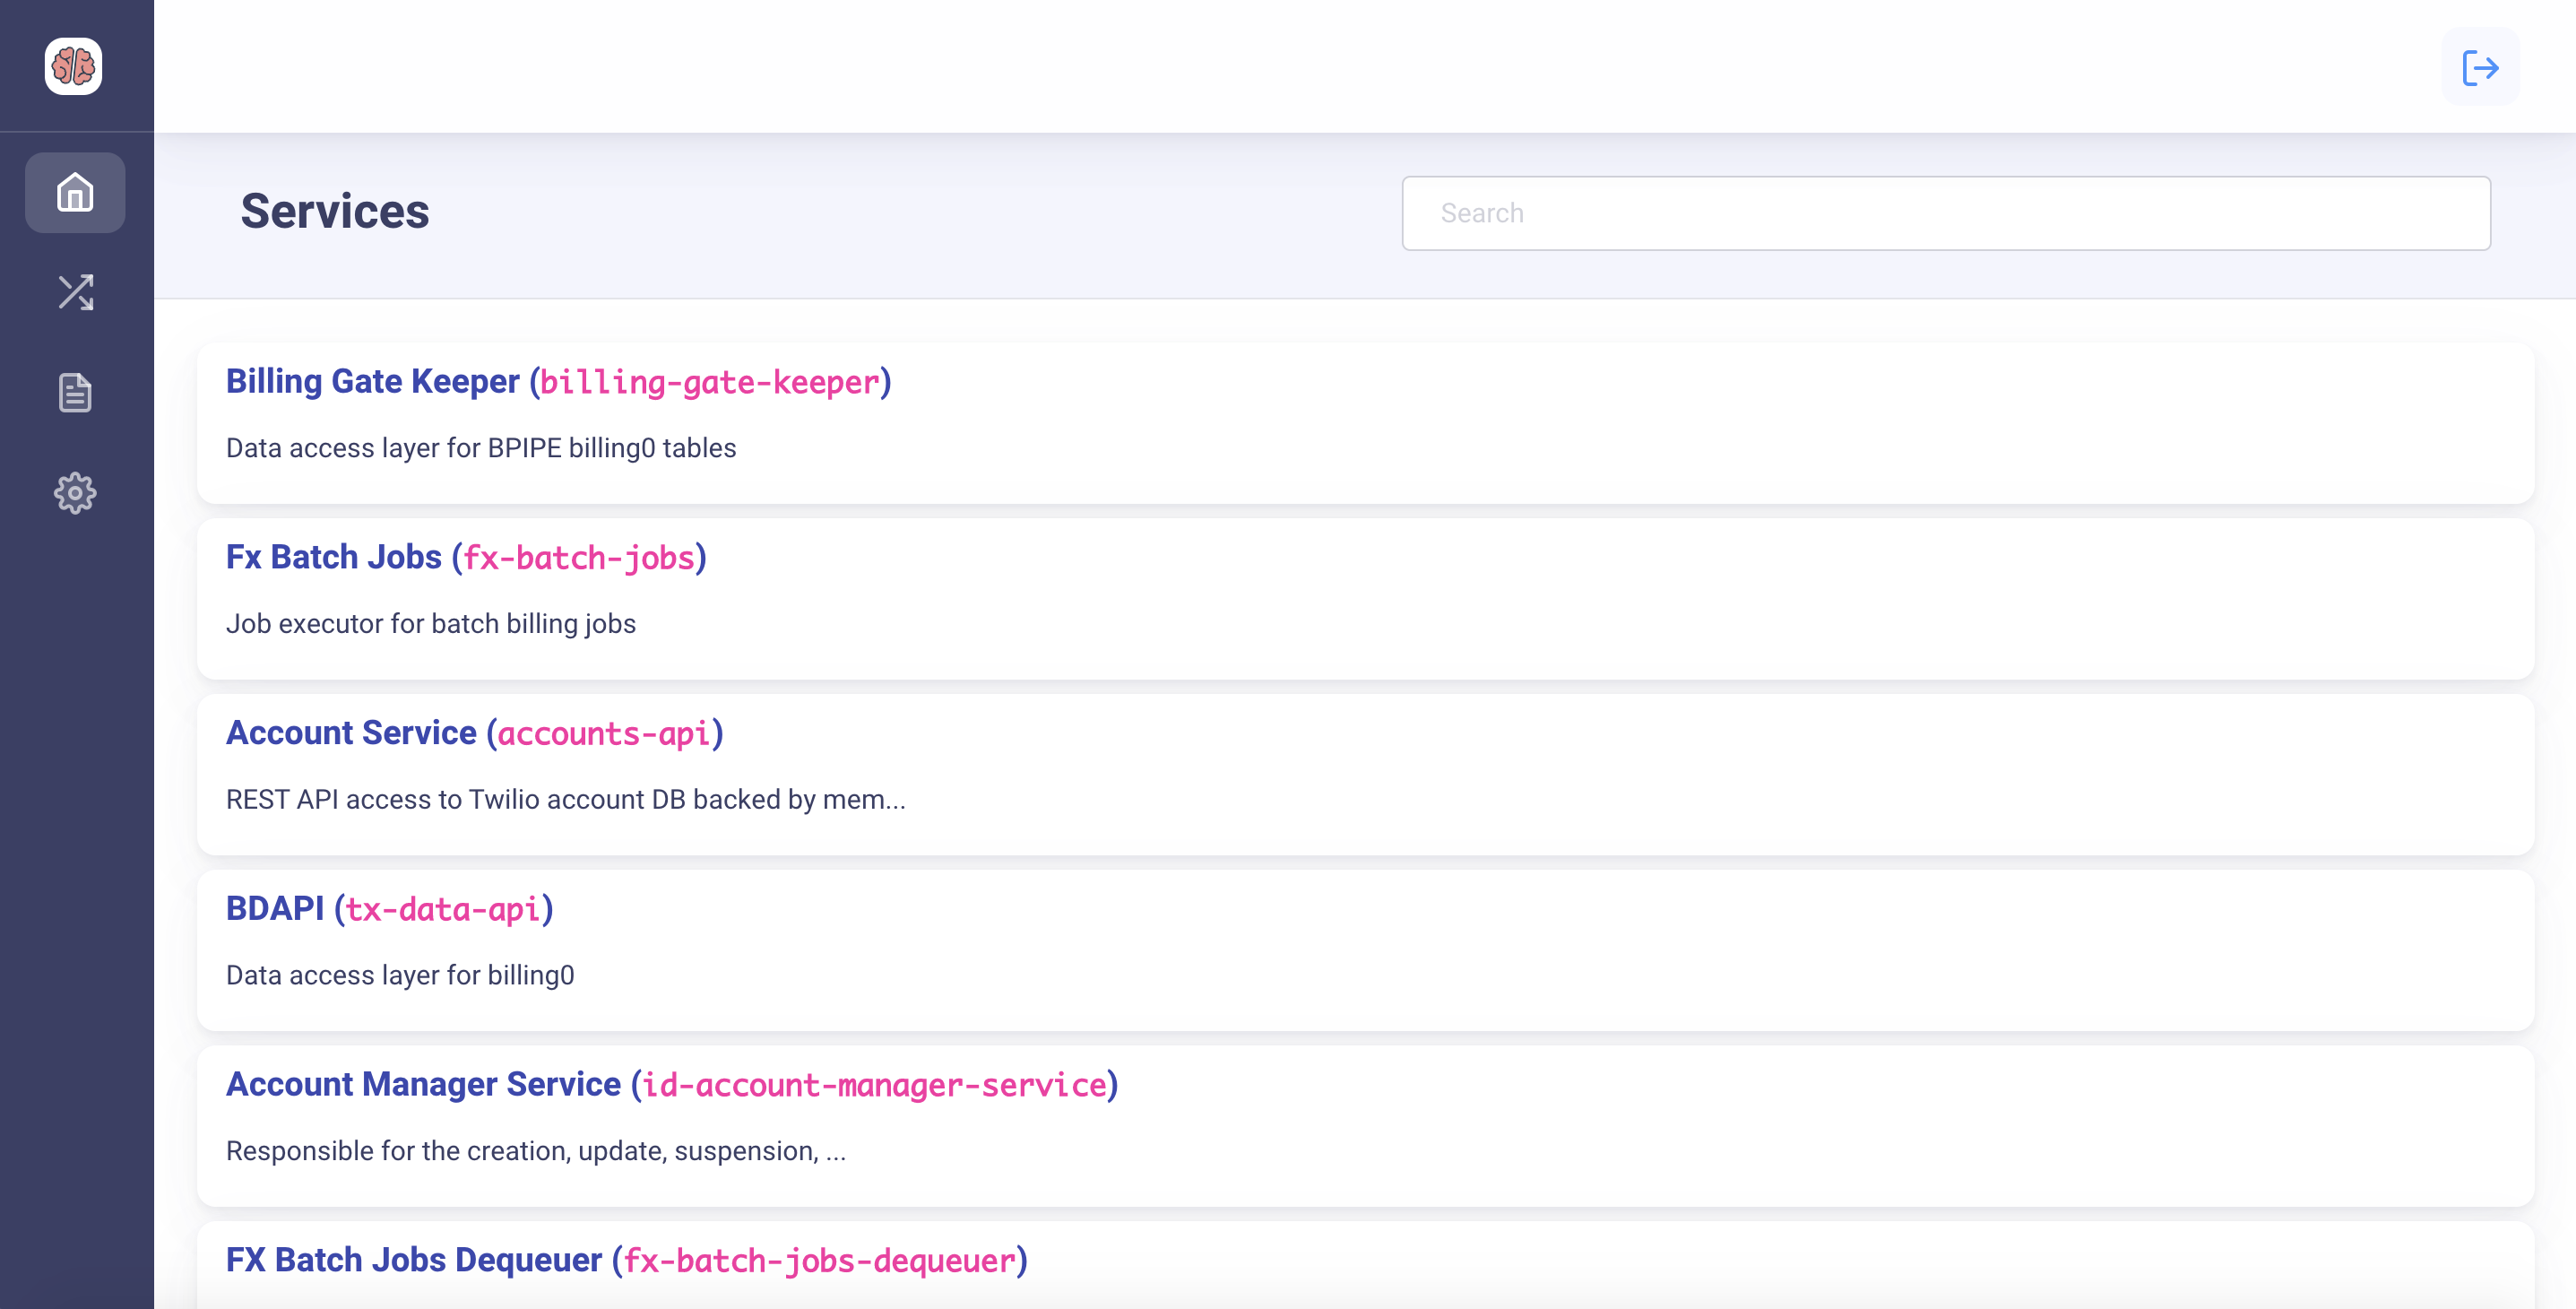This screenshot has width=2576, height=1309.
Task: Open Account Service accounts-api link
Action: coord(475,733)
